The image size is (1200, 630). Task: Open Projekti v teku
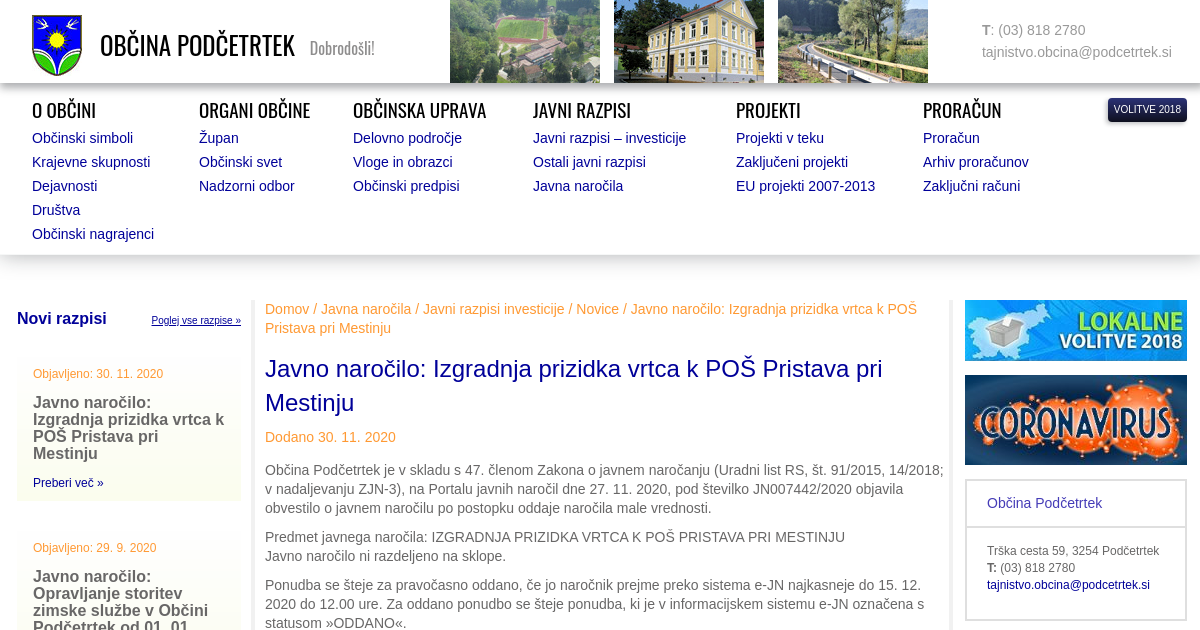(x=779, y=138)
